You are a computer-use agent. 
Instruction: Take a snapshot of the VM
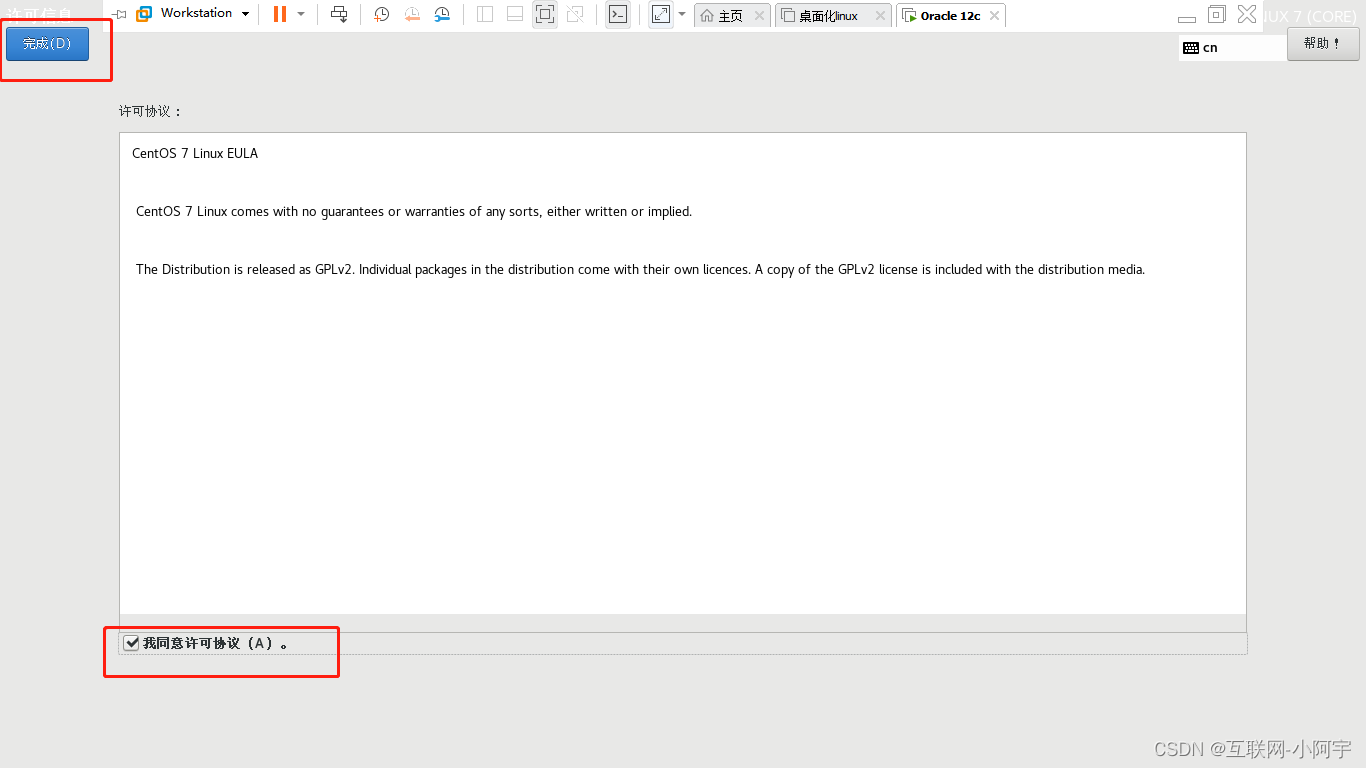click(x=381, y=14)
